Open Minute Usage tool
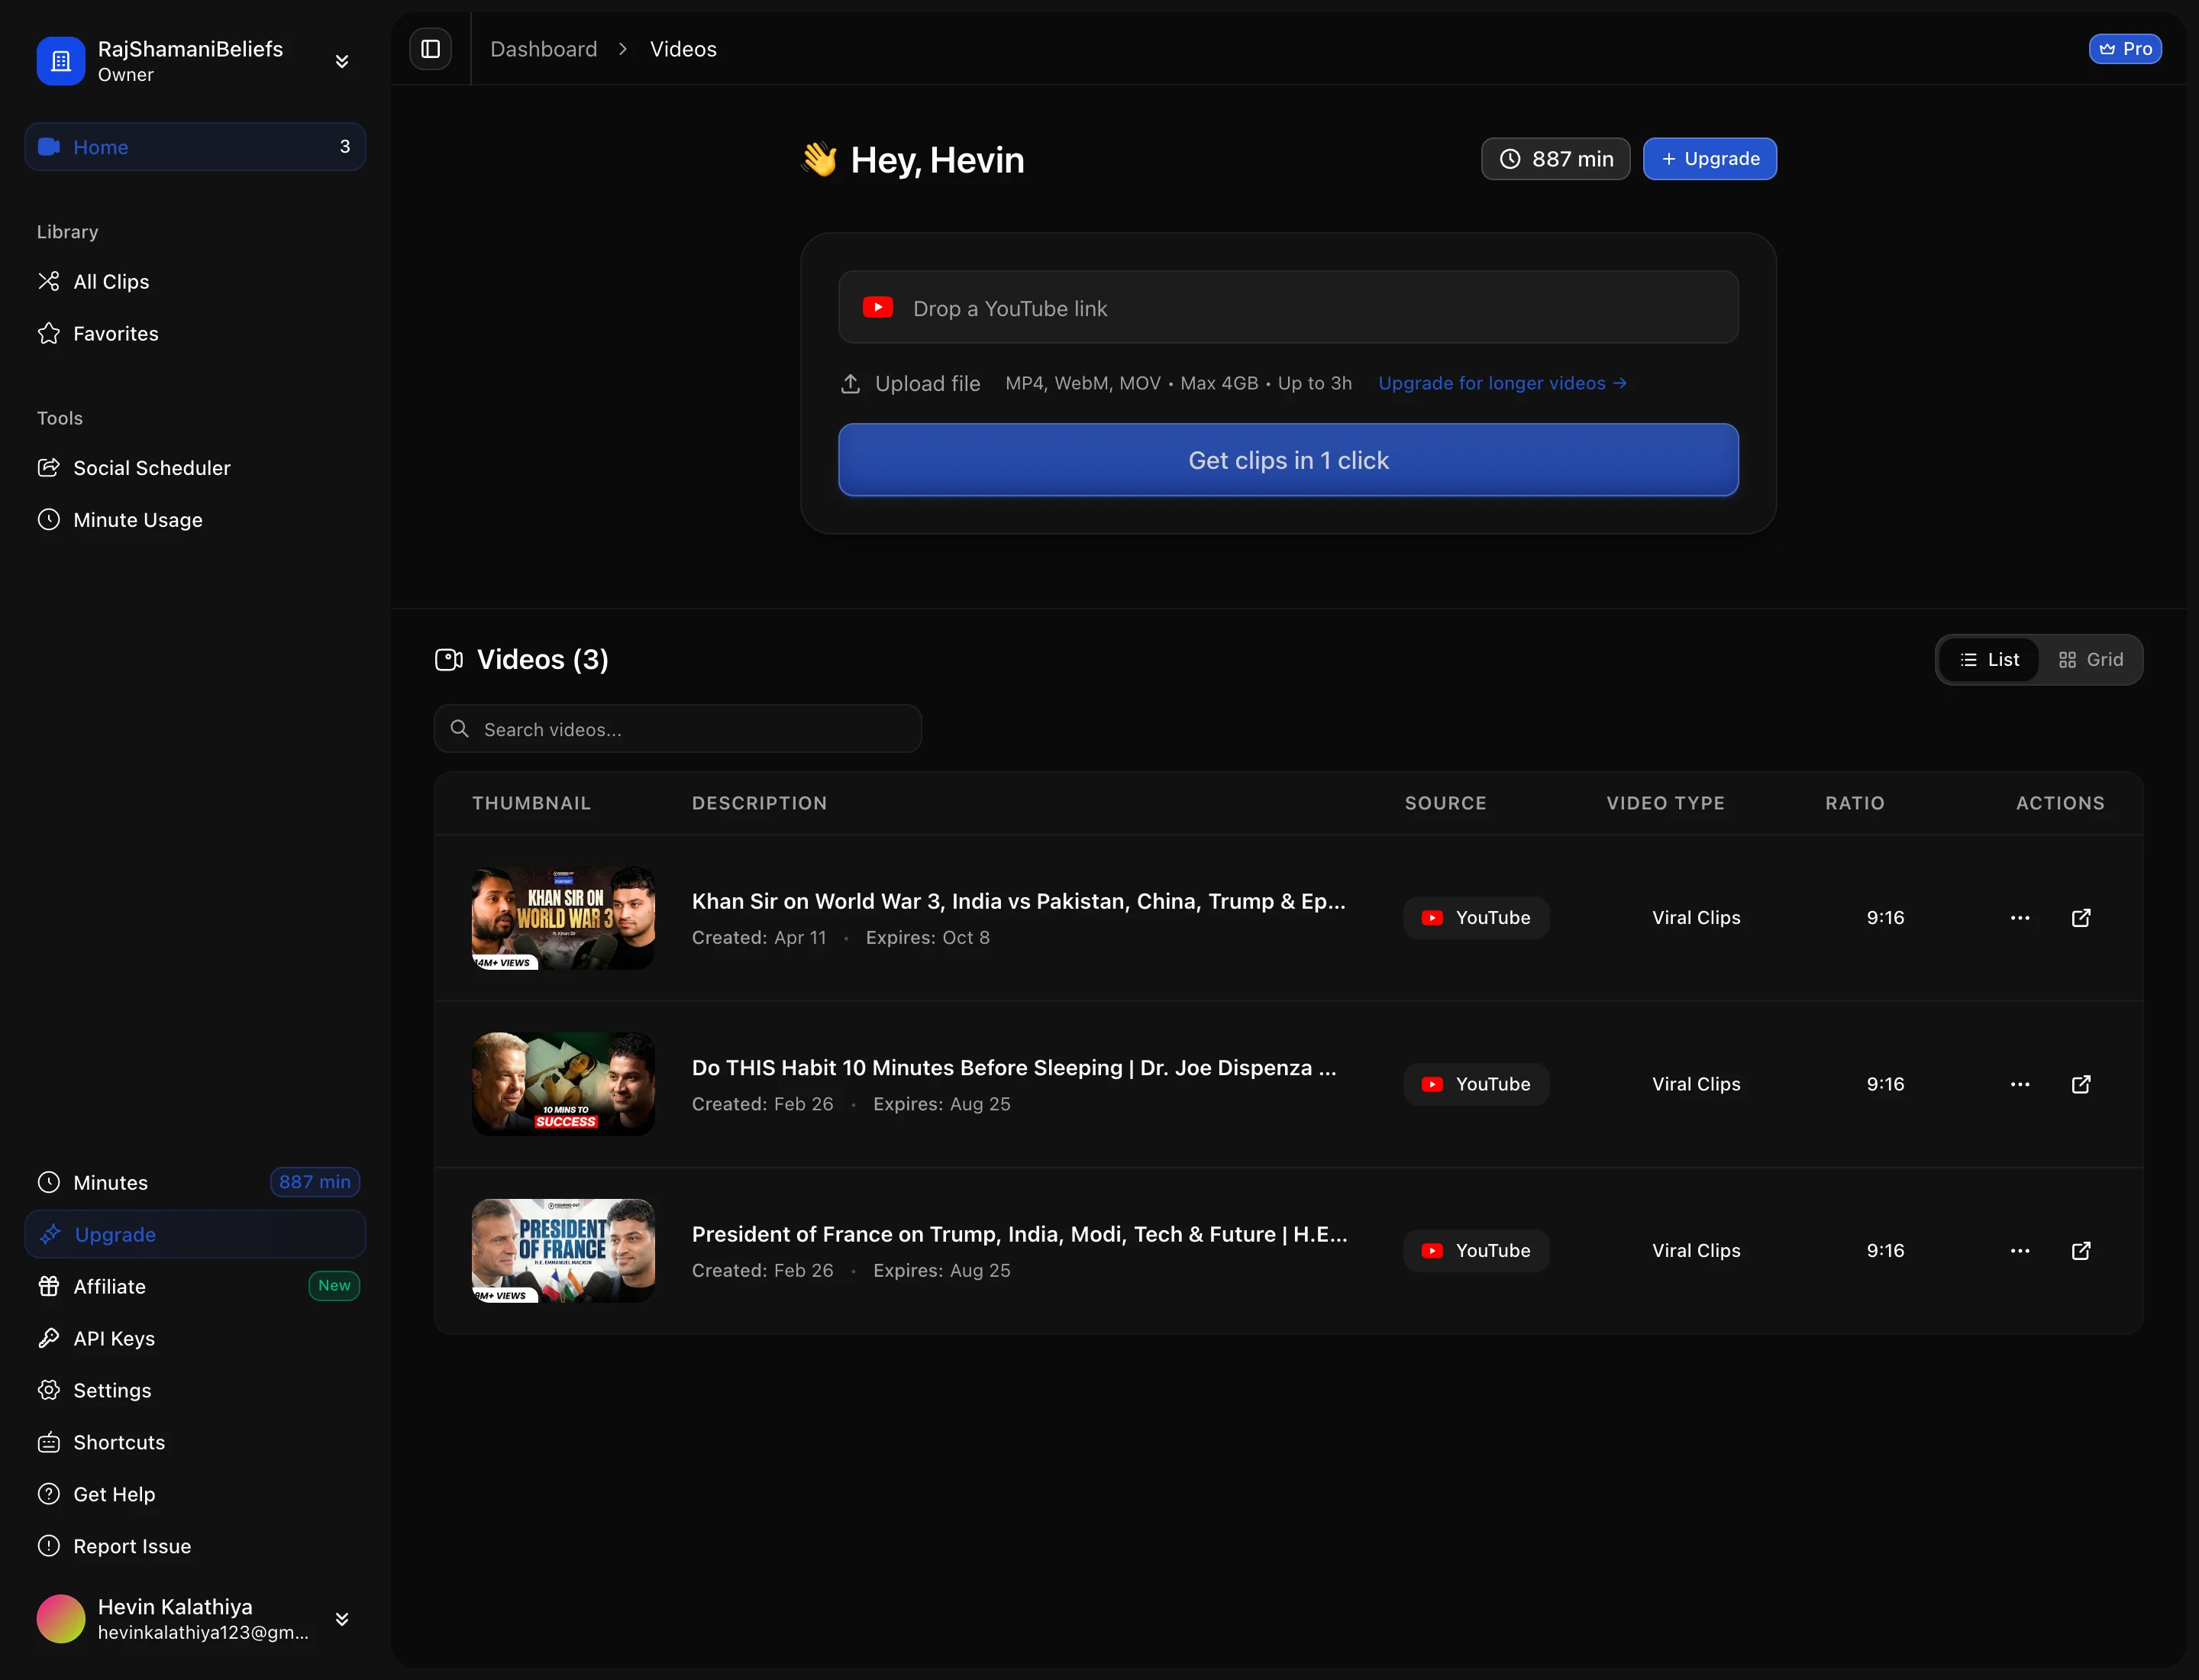This screenshot has height=1680, width=2199. [195, 520]
